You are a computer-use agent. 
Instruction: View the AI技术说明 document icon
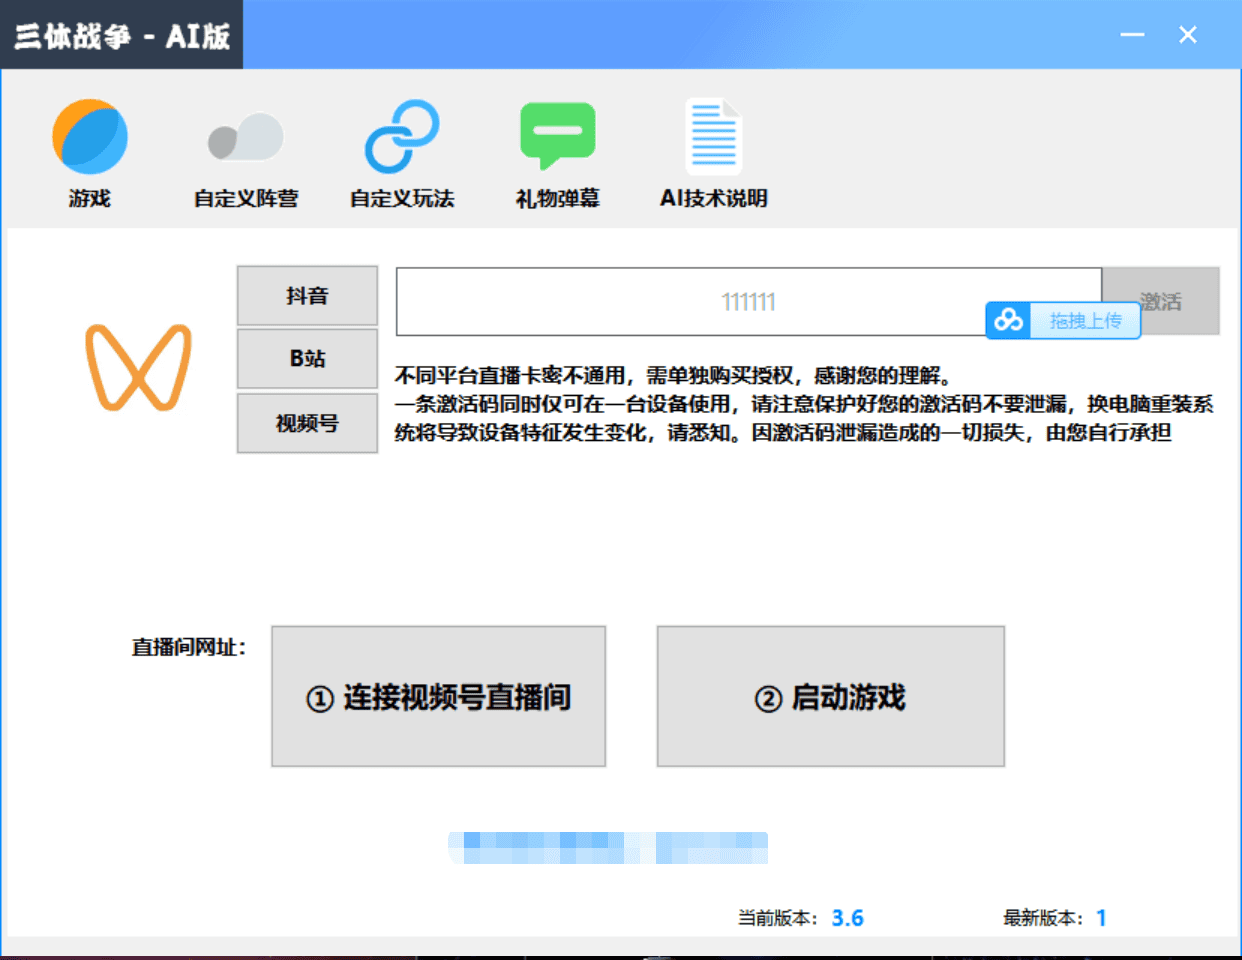coord(713,135)
